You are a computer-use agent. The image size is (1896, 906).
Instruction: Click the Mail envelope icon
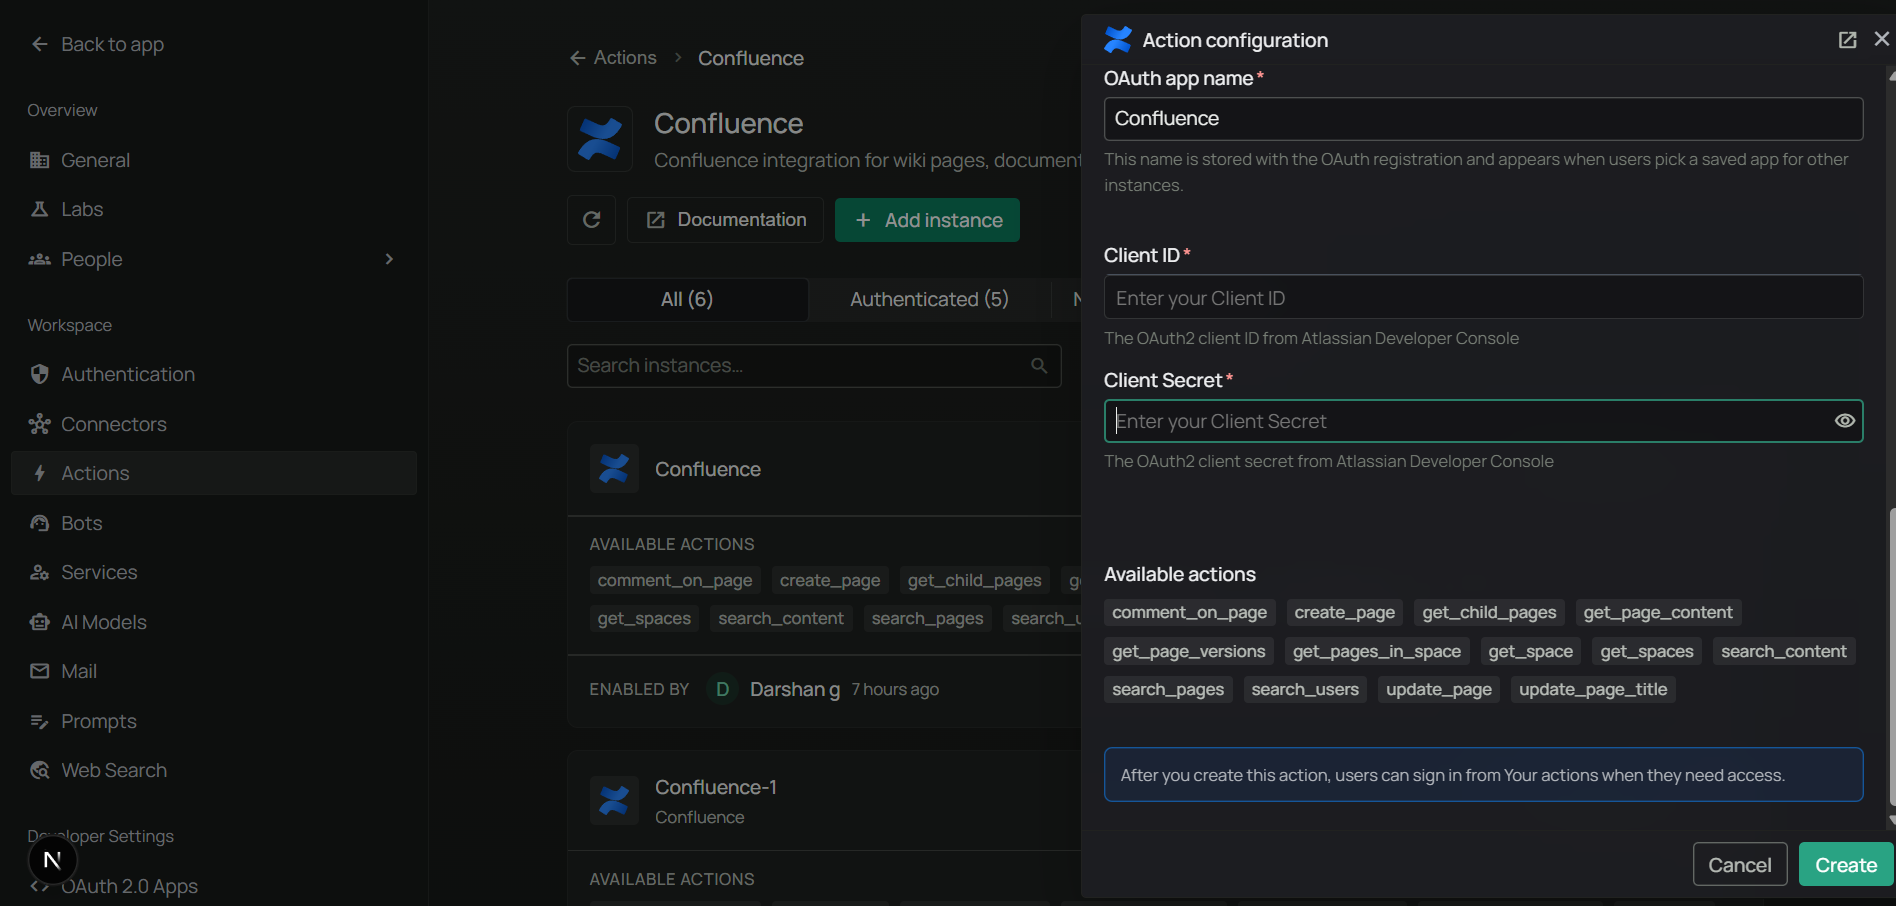click(40, 671)
